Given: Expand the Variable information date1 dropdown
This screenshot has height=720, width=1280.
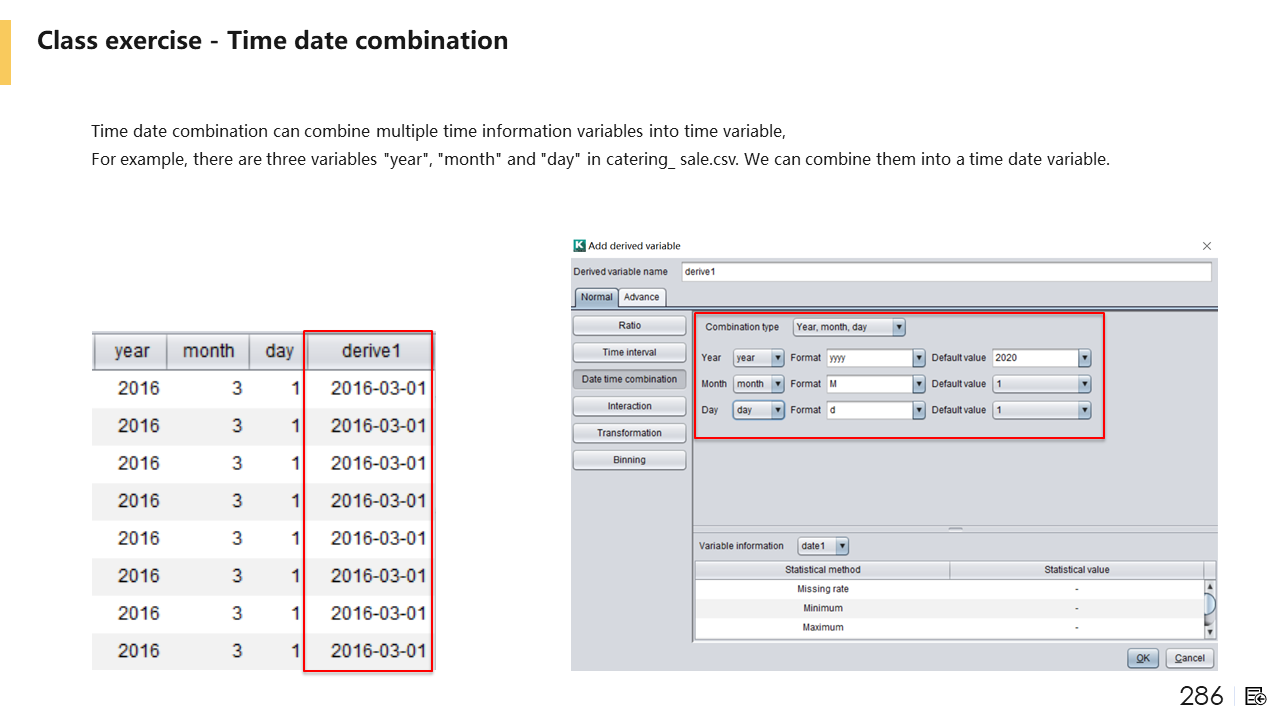Looking at the screenshot, I should (x=842, y=546).
